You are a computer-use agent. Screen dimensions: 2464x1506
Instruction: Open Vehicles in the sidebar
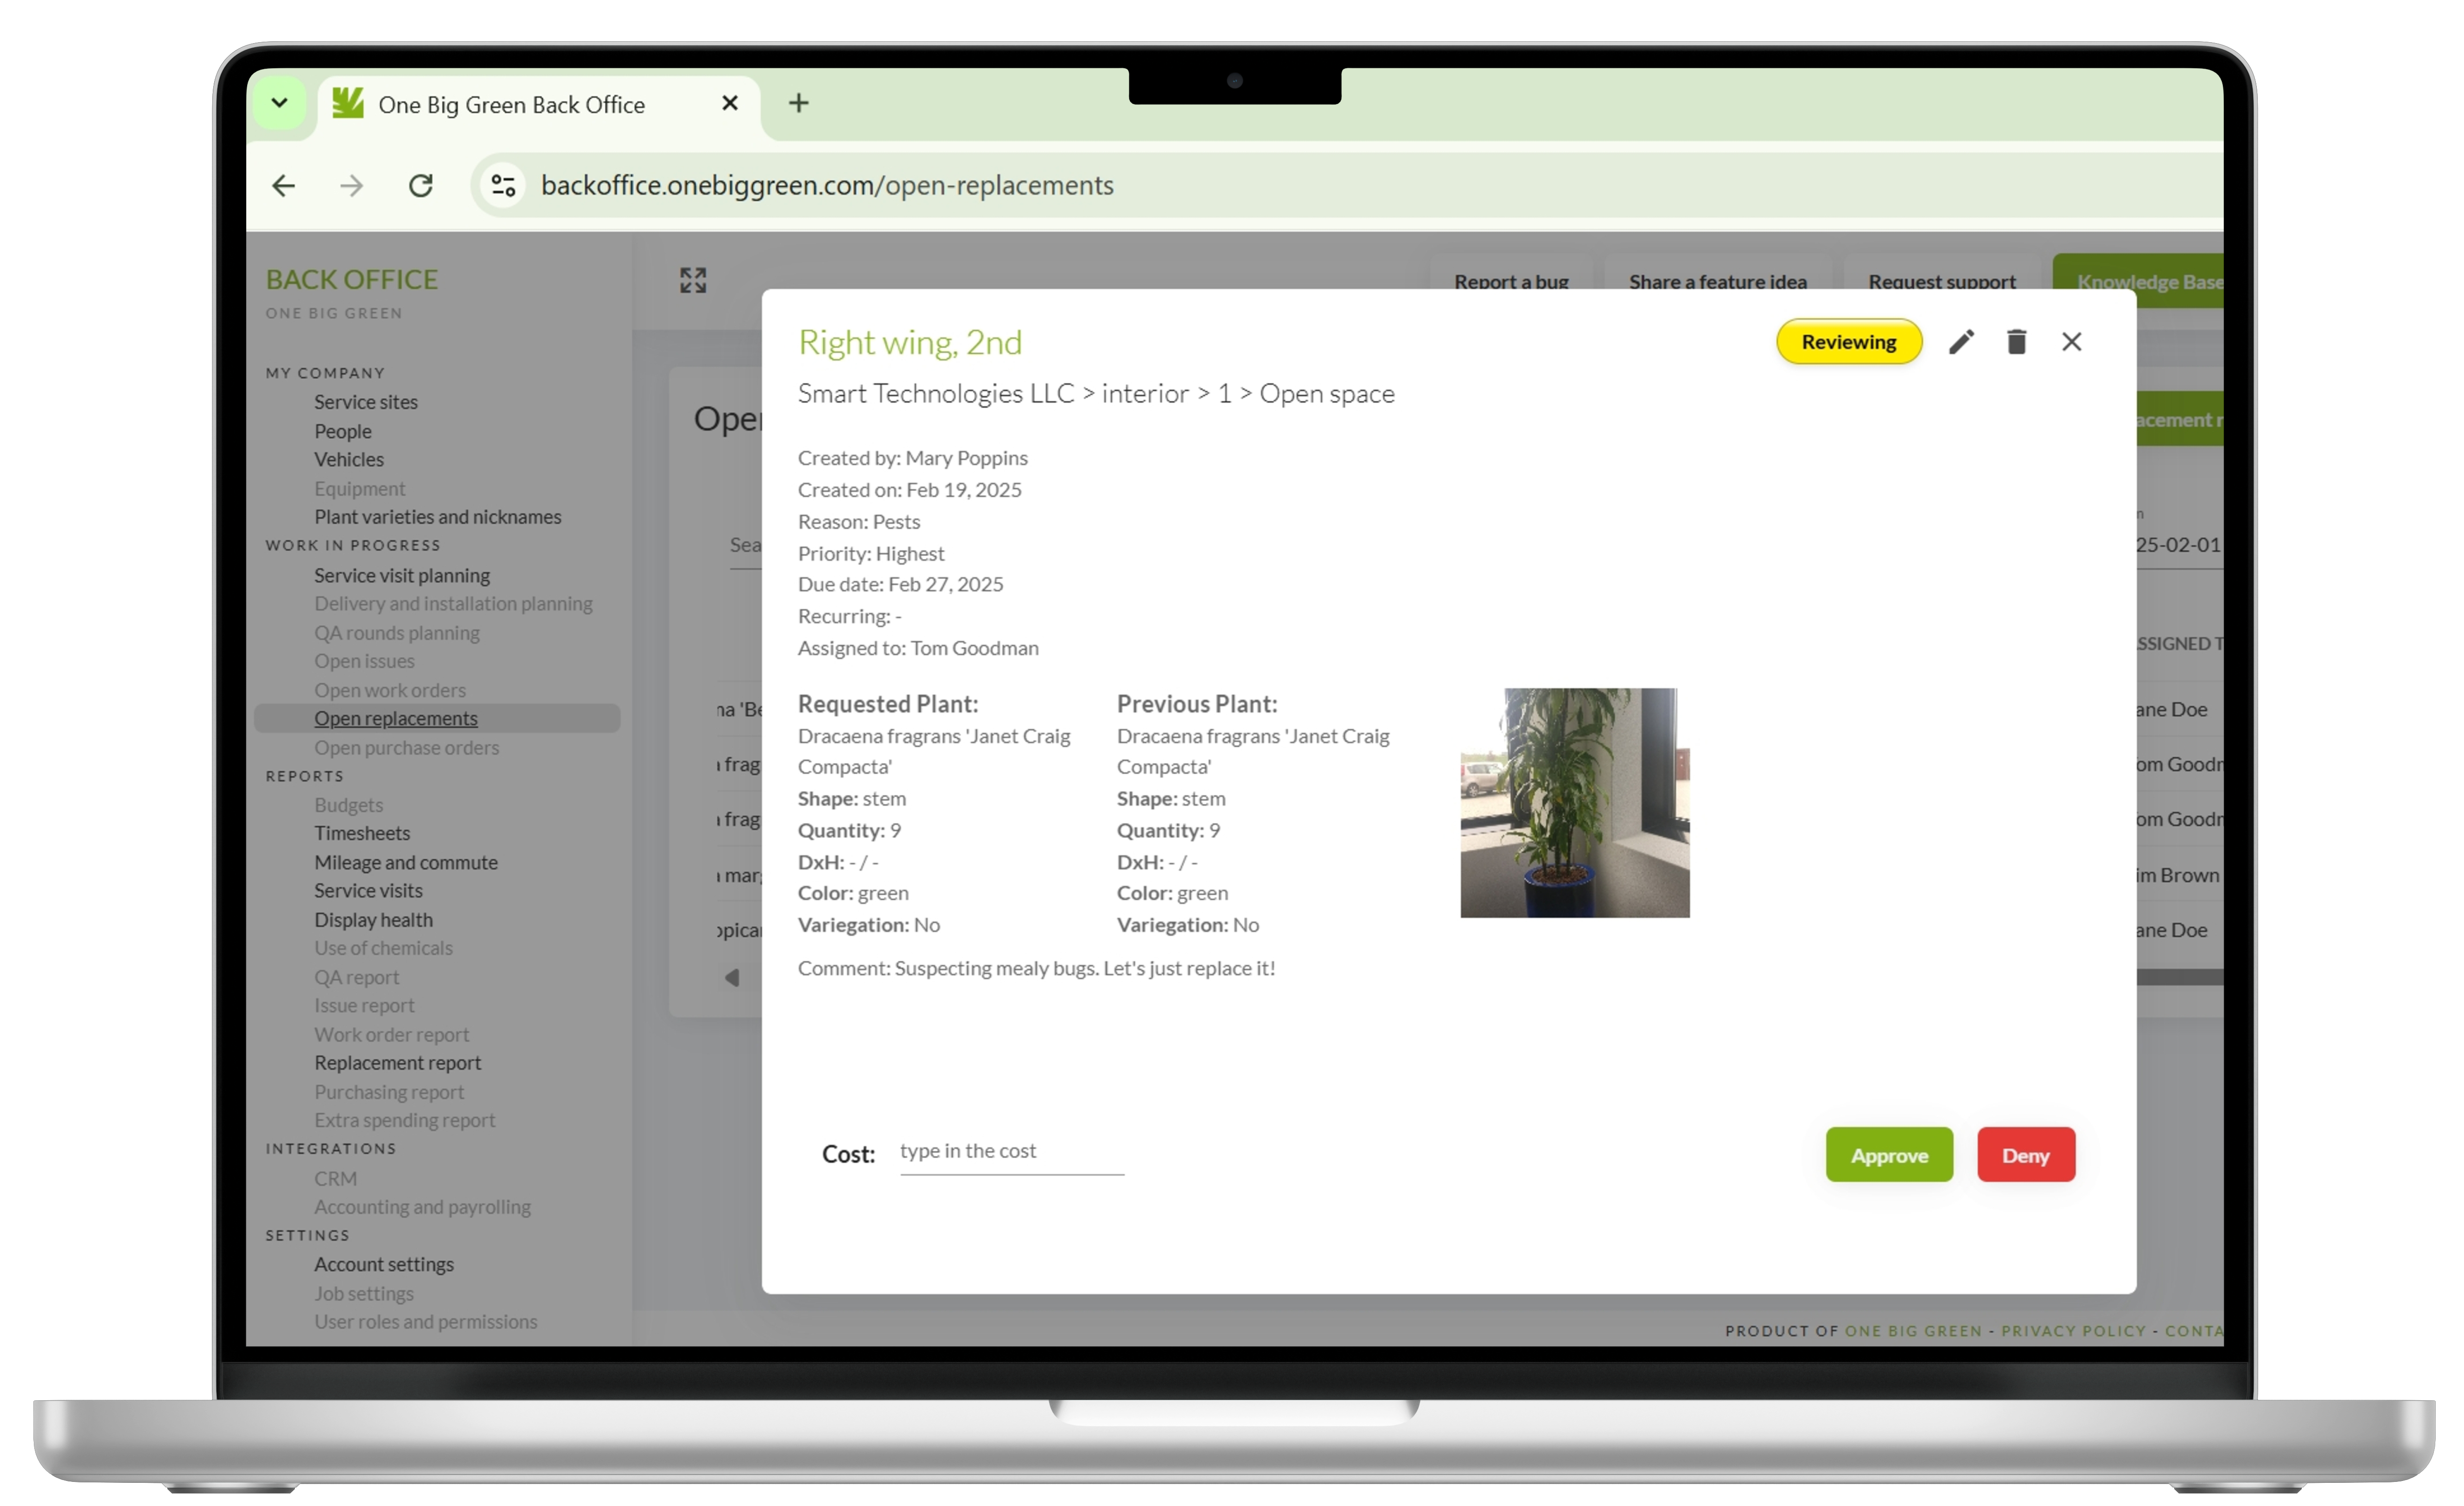pyautogui.click(x=349, y=460)
